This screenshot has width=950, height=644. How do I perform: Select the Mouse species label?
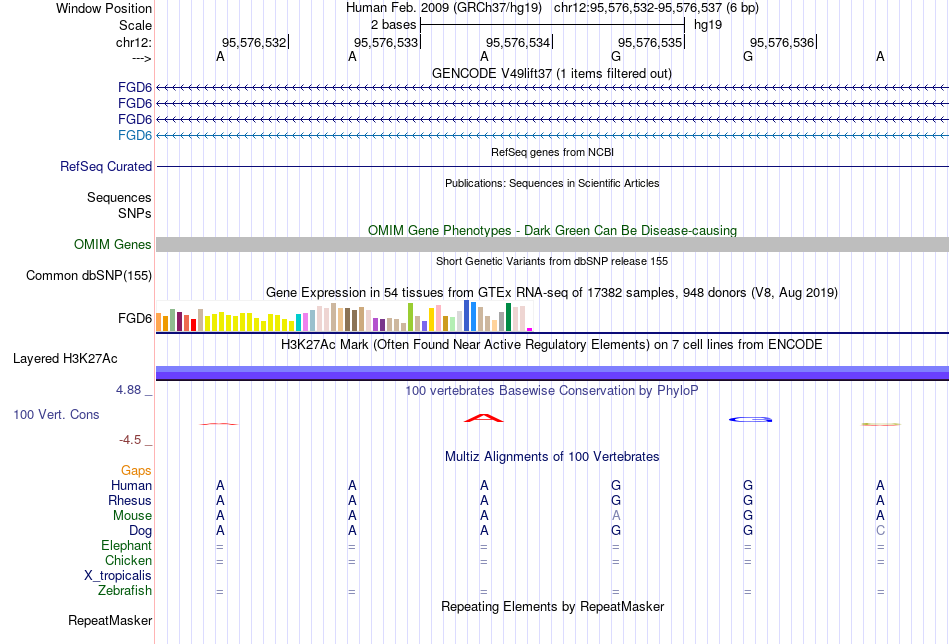pyautogui.click(x=132, y=516)
